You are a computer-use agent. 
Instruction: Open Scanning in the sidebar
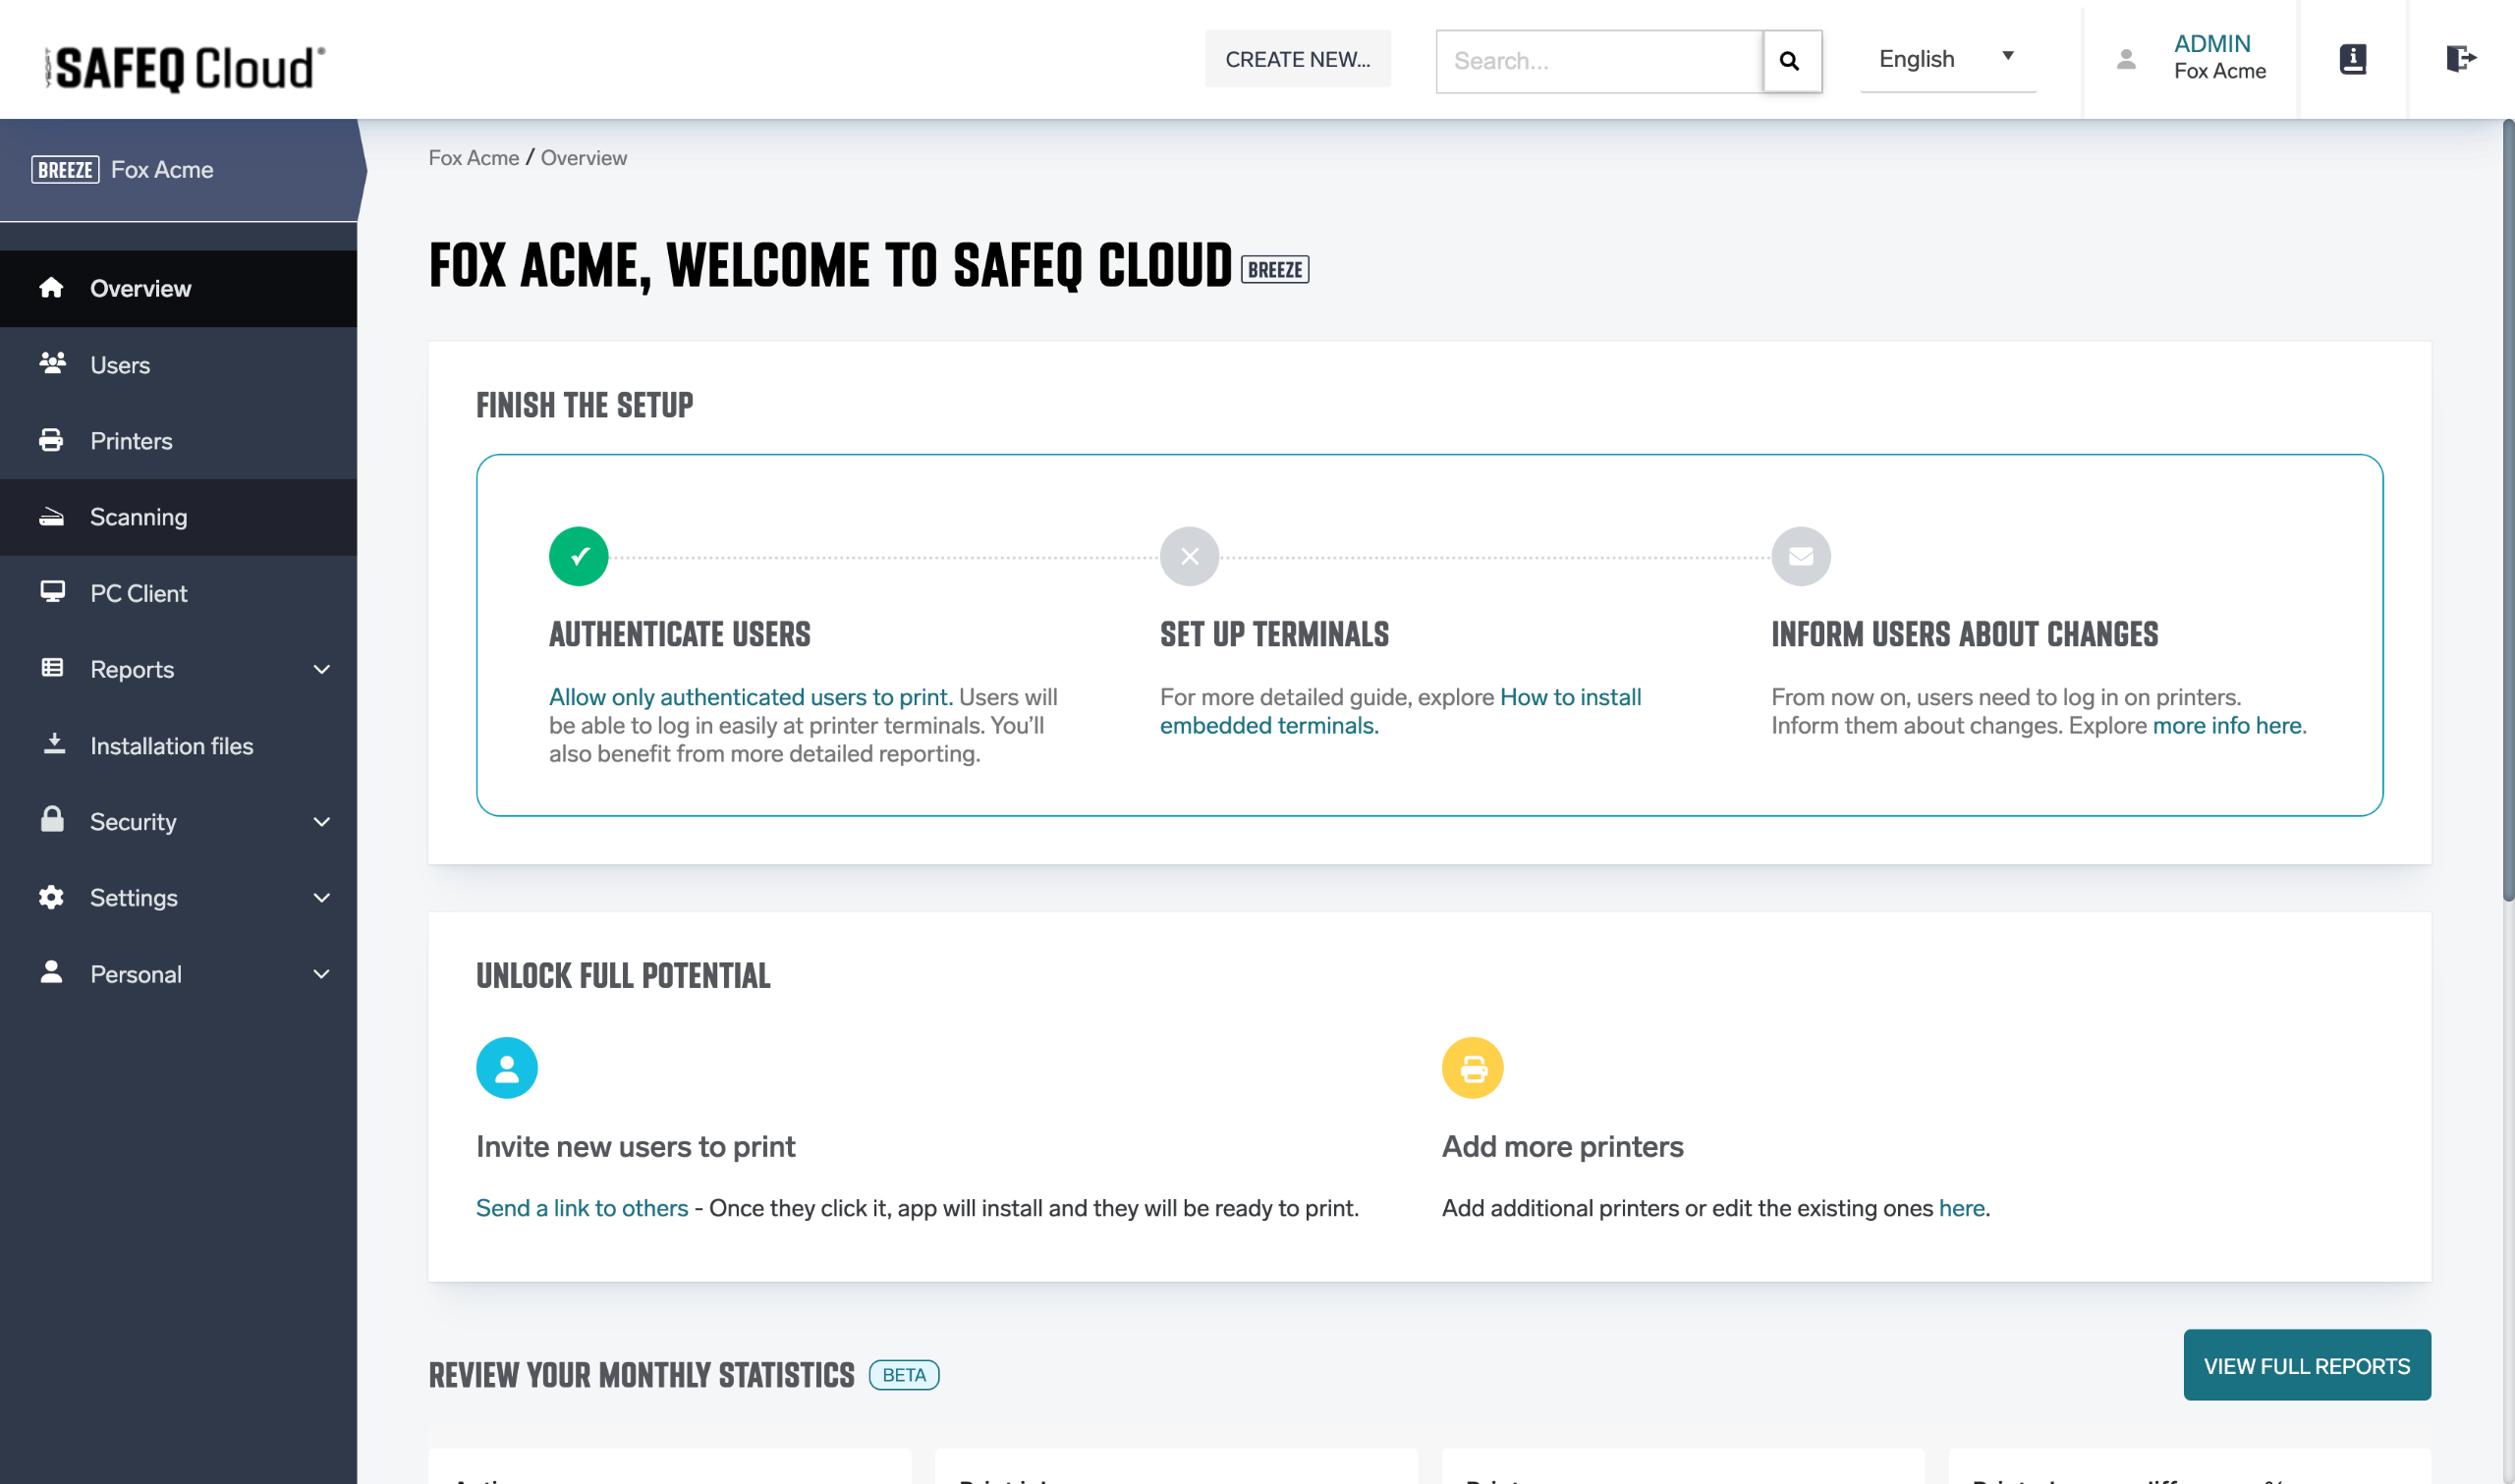click(x=139, y=517)
